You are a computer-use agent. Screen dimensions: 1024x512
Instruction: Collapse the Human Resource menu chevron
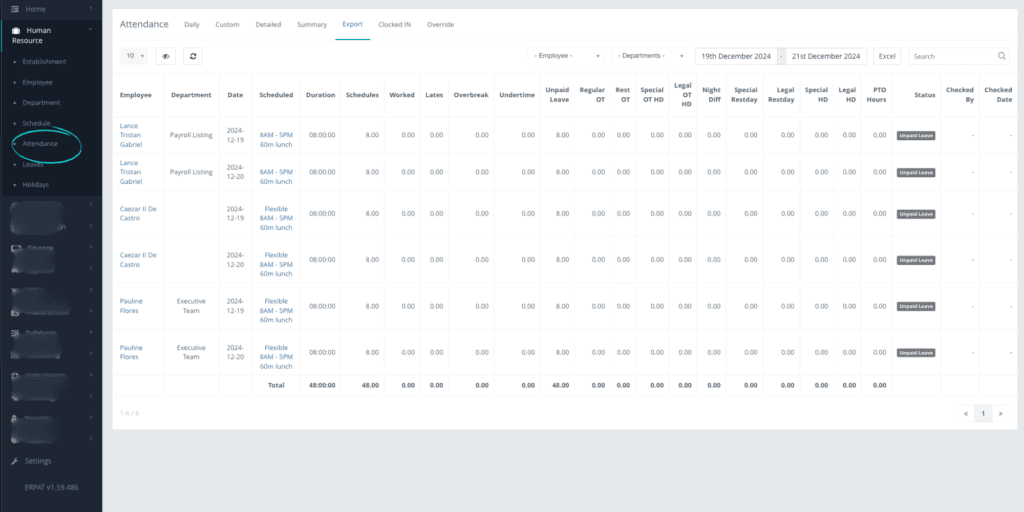pyautogui.click(x=91, y=29)
